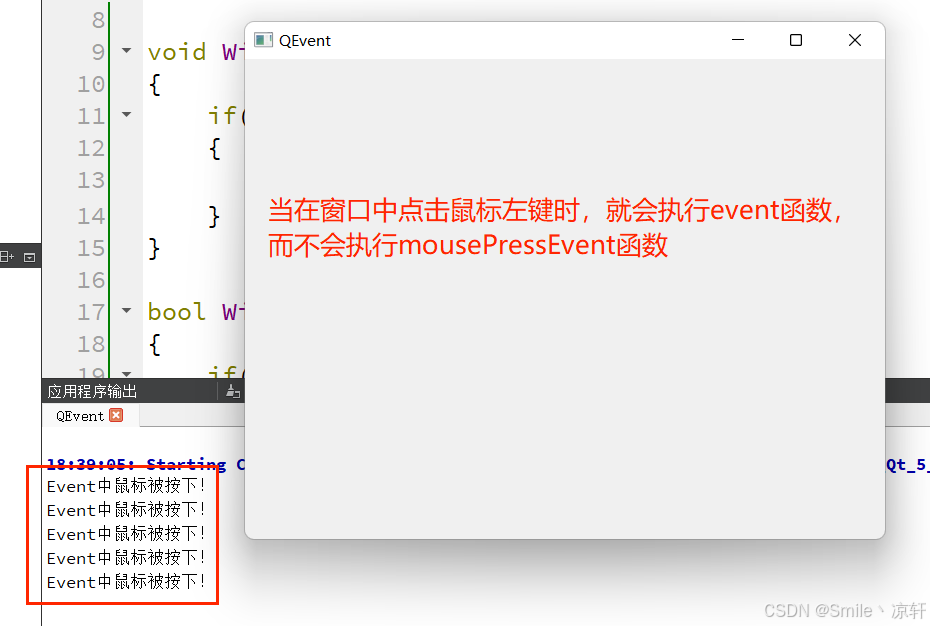Click line number 10 in editor gutter
The image size is (930, 626).
point(91,84)
